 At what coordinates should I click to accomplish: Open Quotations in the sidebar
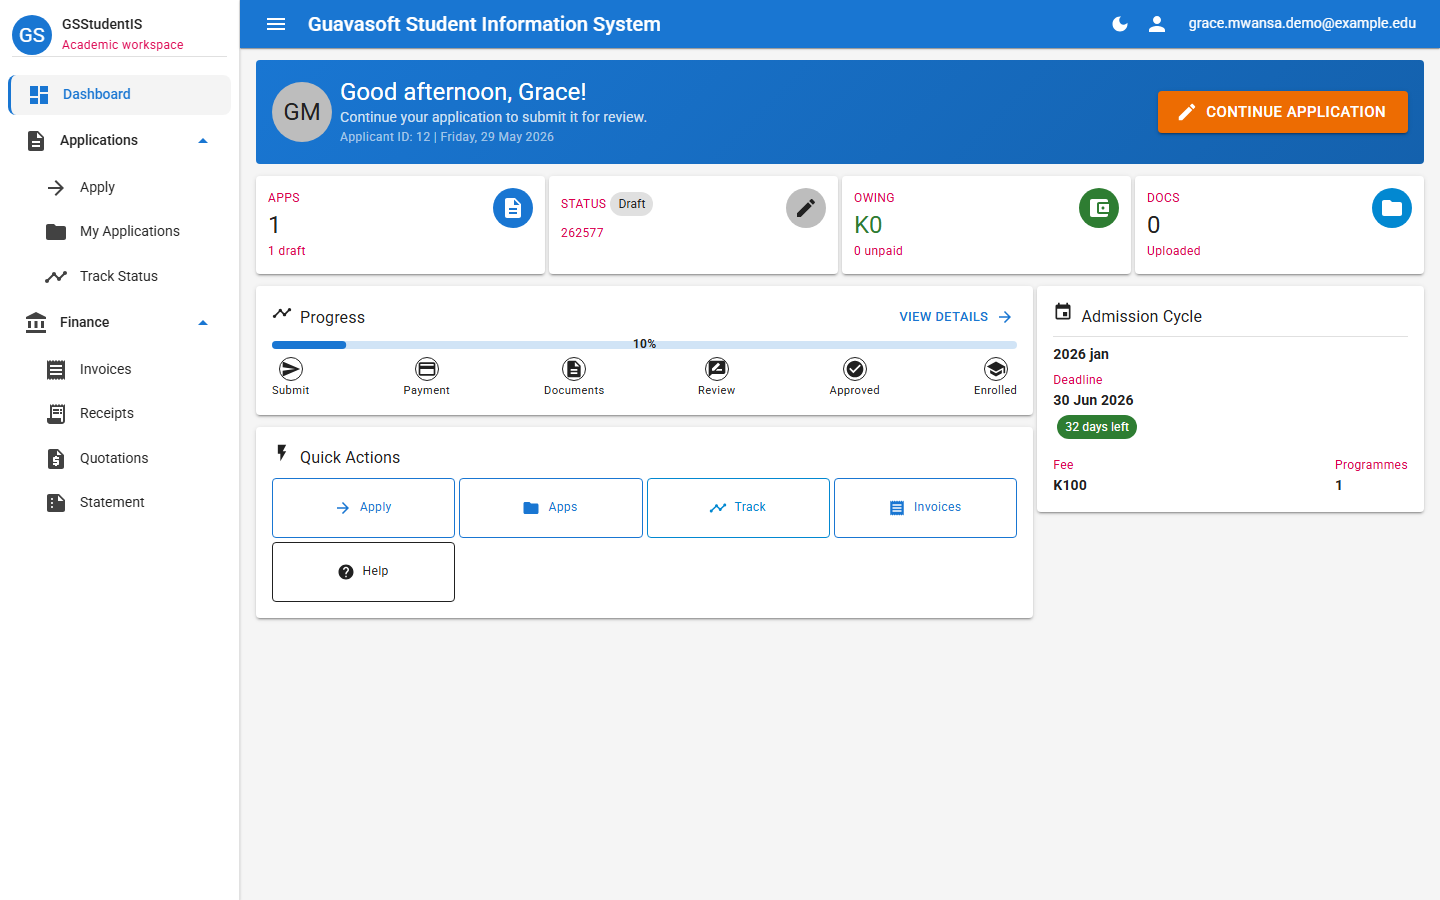click(120, 459)
